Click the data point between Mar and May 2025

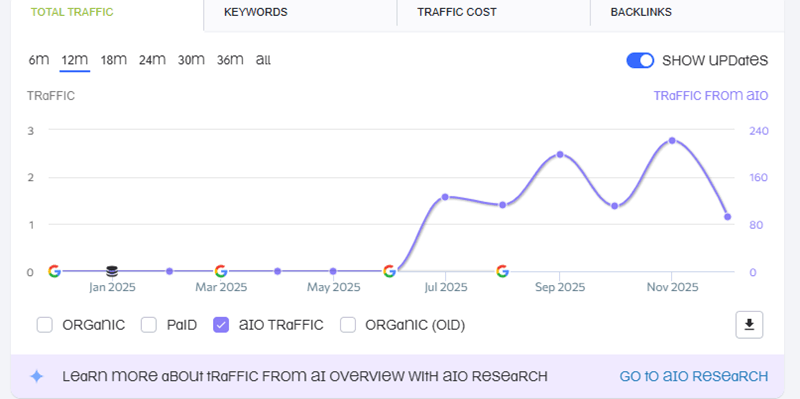click(278, 271)
